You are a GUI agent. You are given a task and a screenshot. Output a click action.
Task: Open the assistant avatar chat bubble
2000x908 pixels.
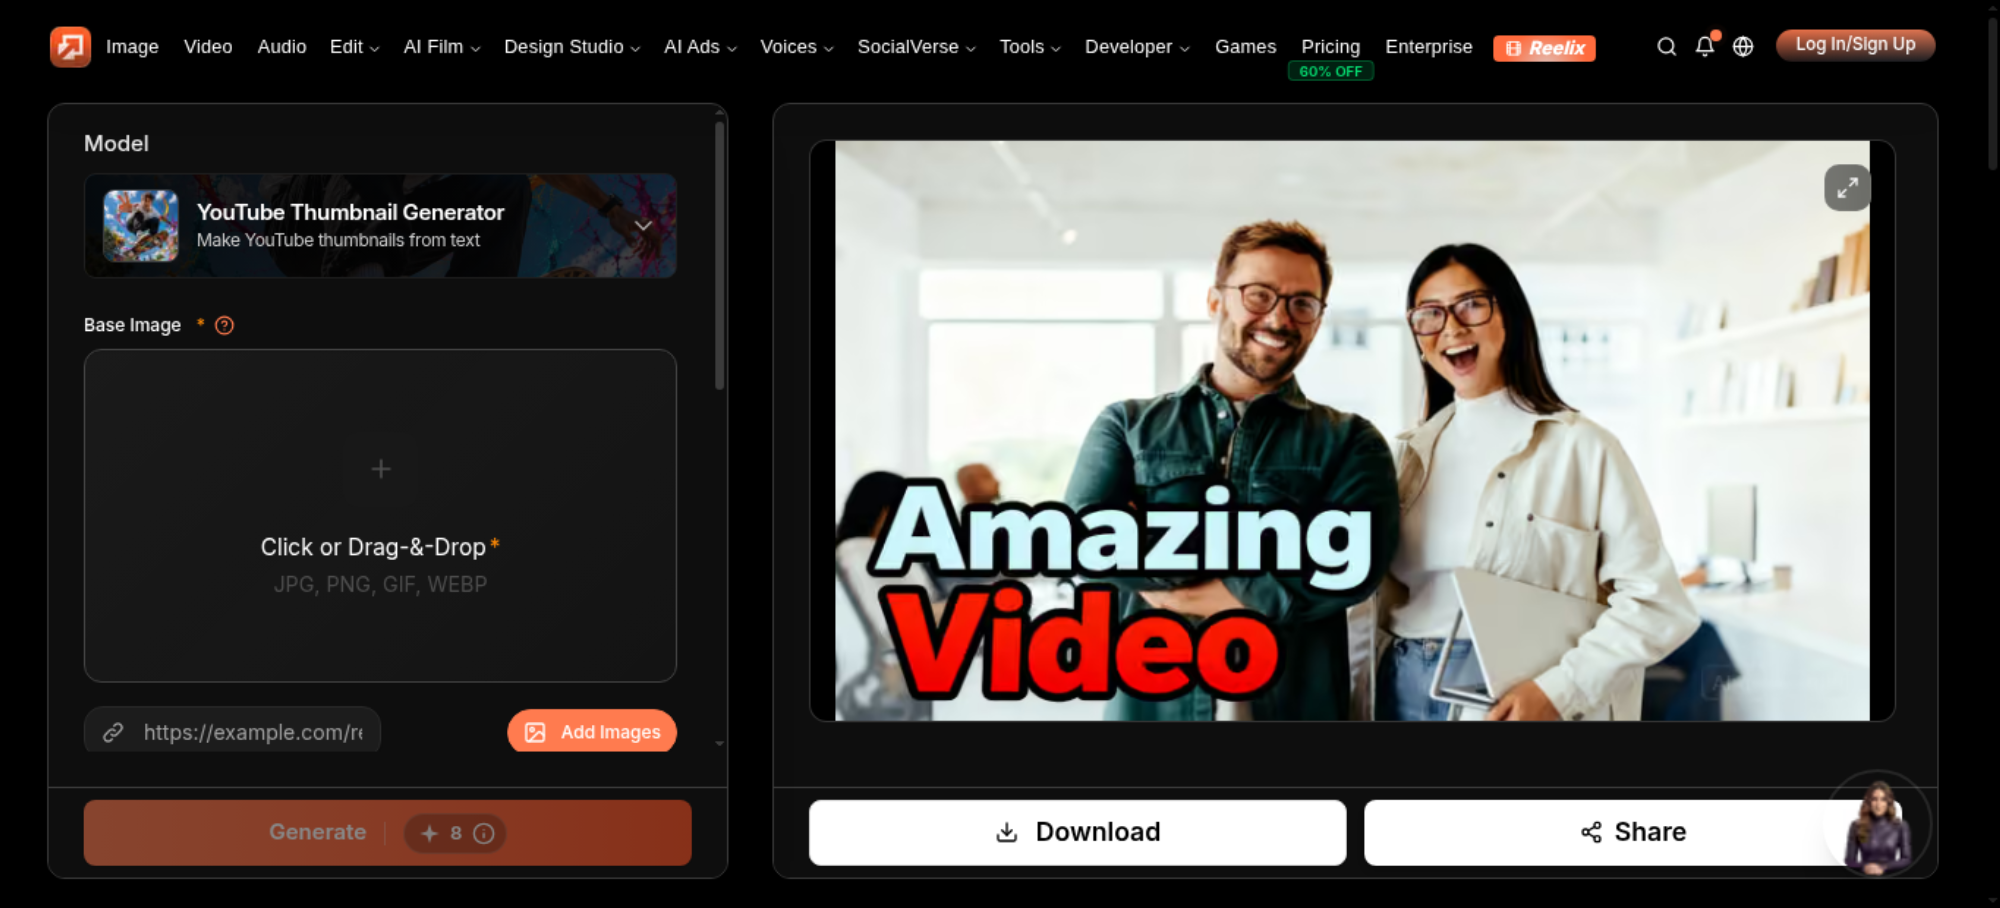[1878, 825]
